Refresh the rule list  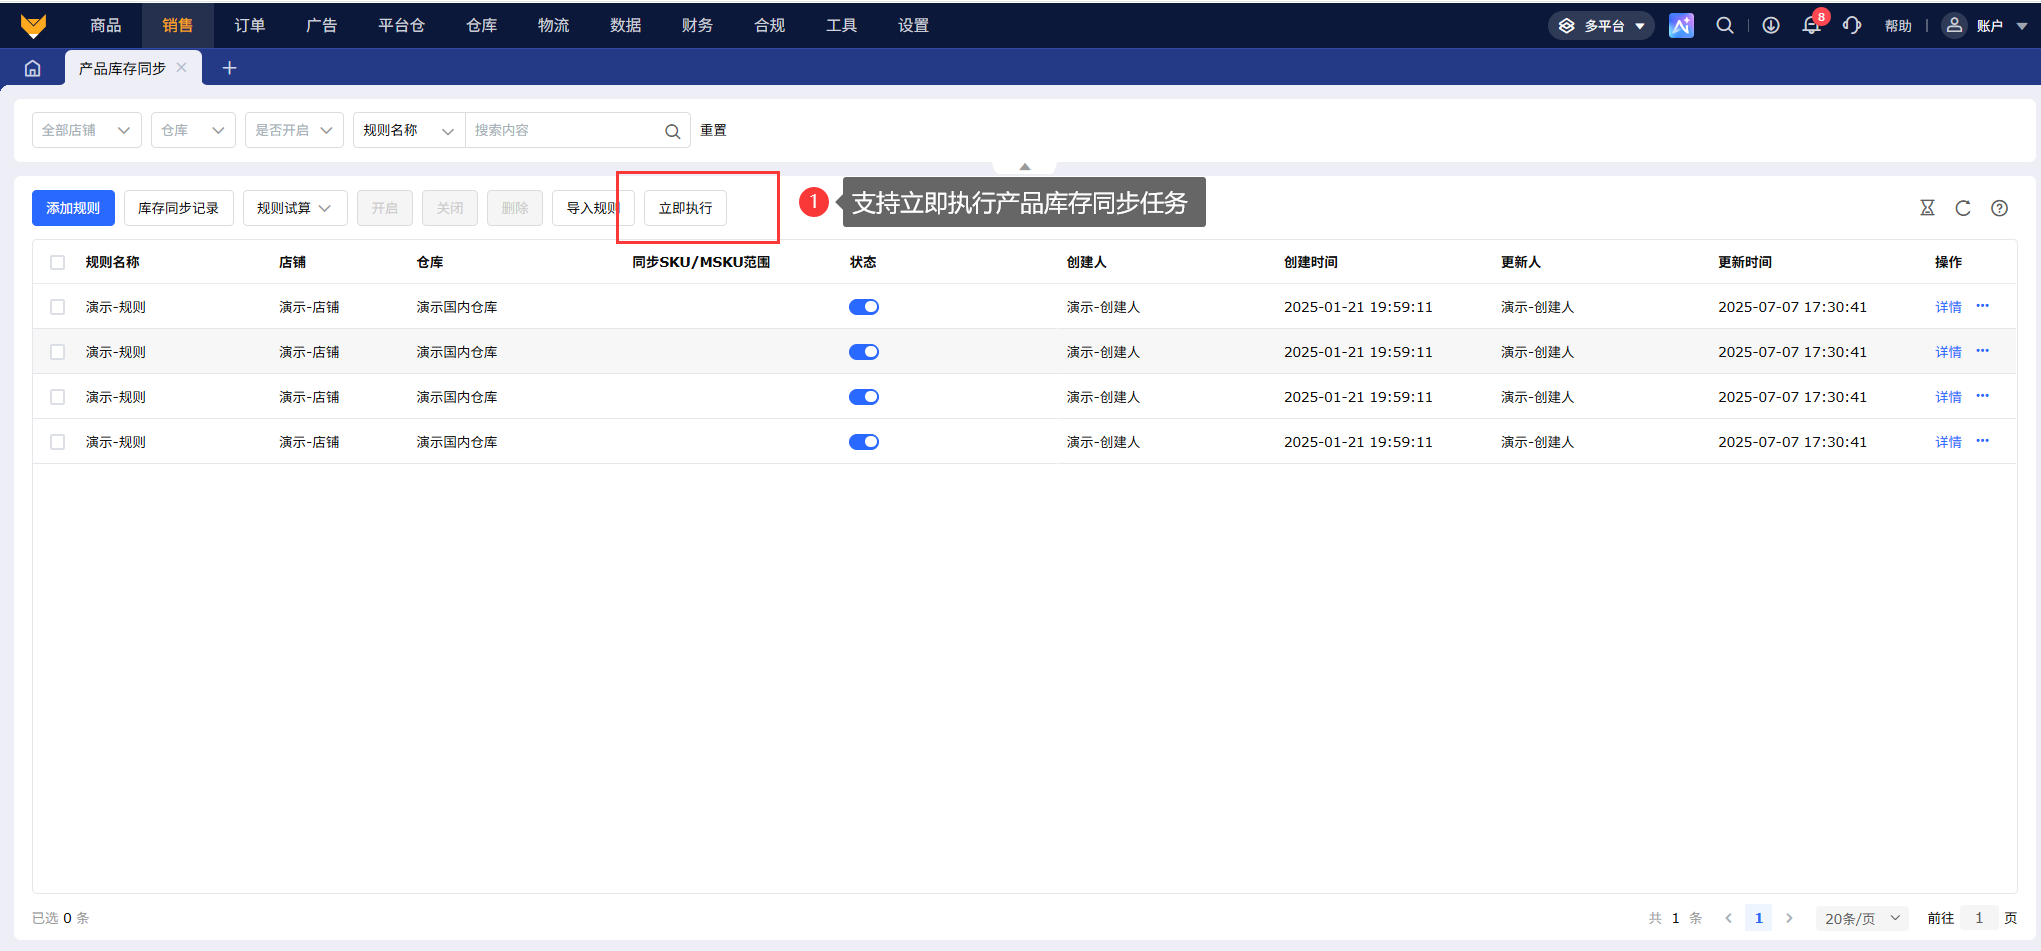click(x=1963, y=208)
